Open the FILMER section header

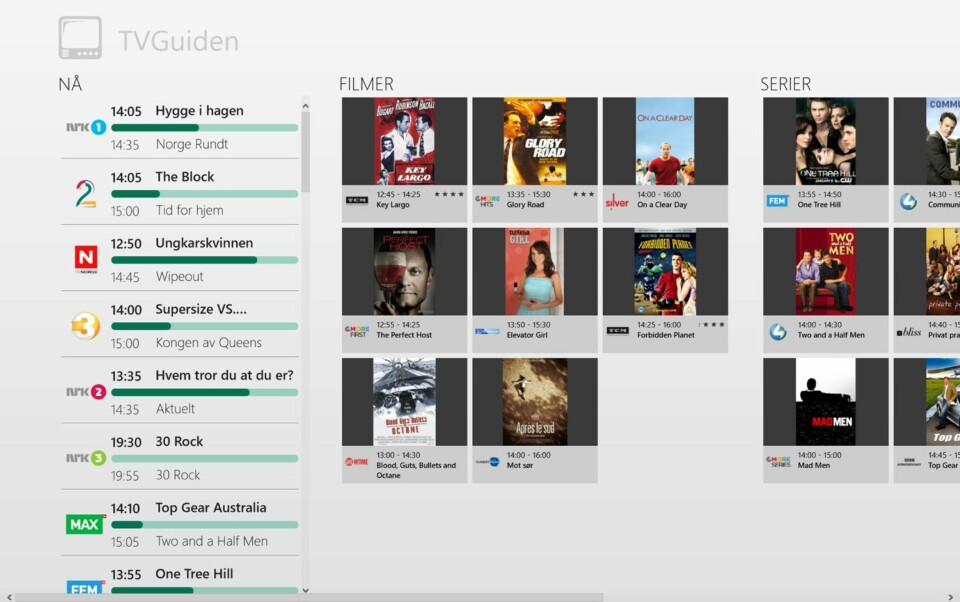[x=366, y=85]
